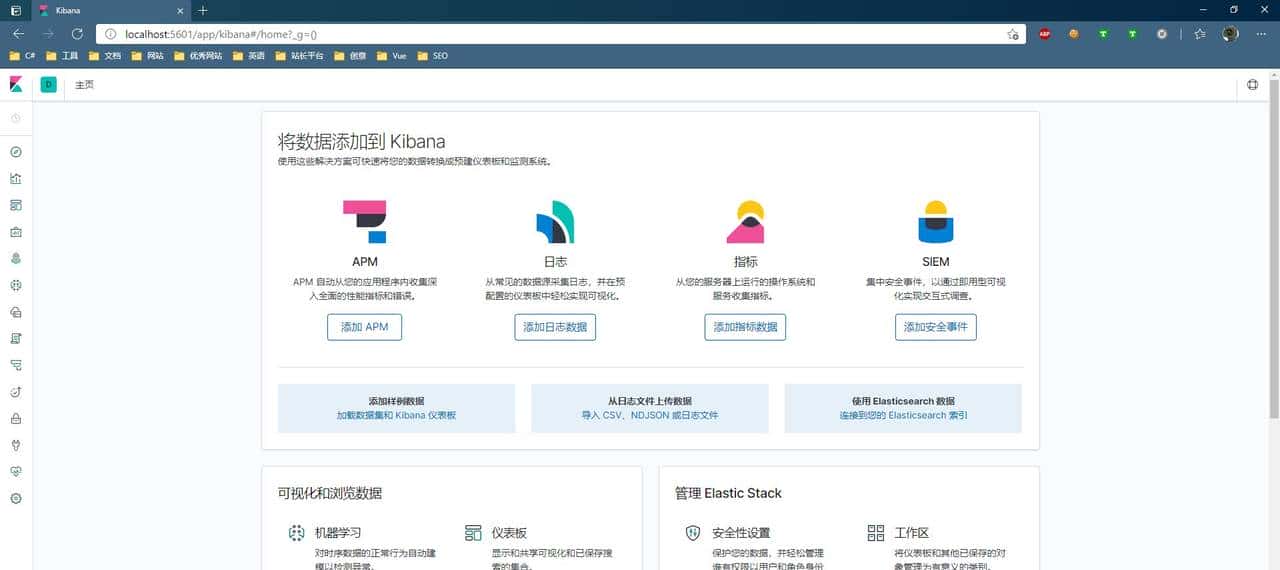Click the ABP extension icon

[x=1044, y=33]
